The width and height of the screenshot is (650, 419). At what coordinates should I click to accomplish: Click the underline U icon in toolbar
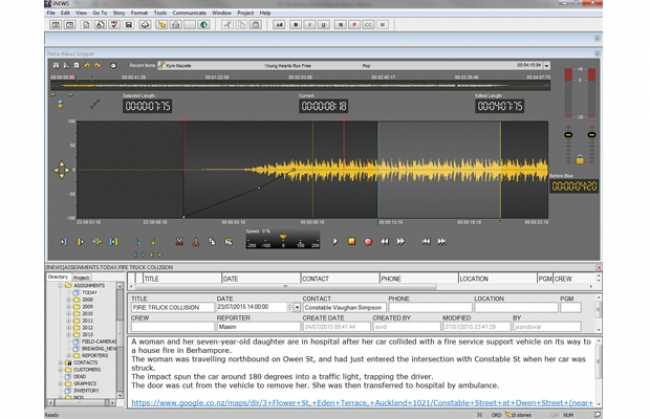click(x=324, y=25)
